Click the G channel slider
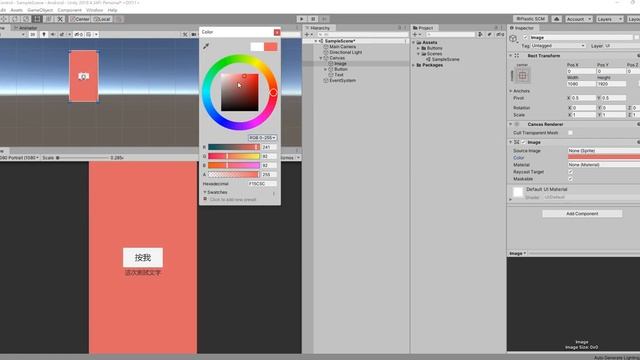The width and height of the screenshot is (640, 360). (x=234, y=156)
